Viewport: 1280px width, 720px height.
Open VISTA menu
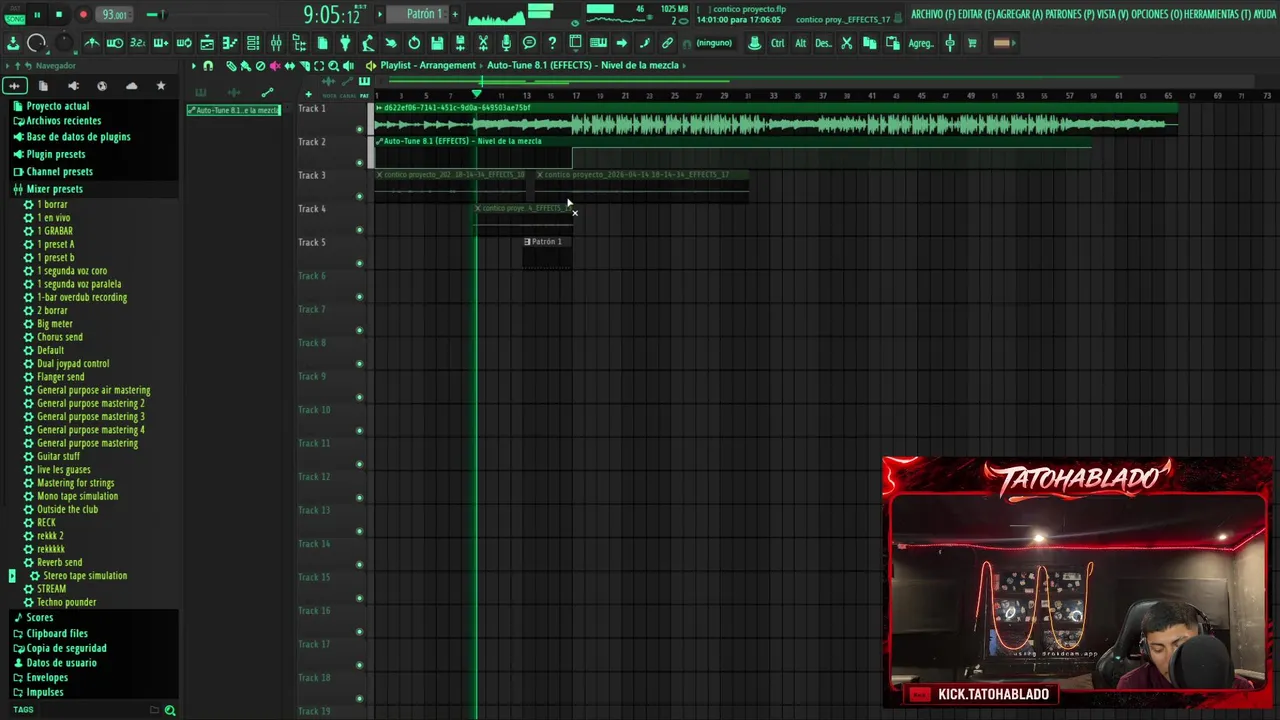click(x=1113, y=15)
